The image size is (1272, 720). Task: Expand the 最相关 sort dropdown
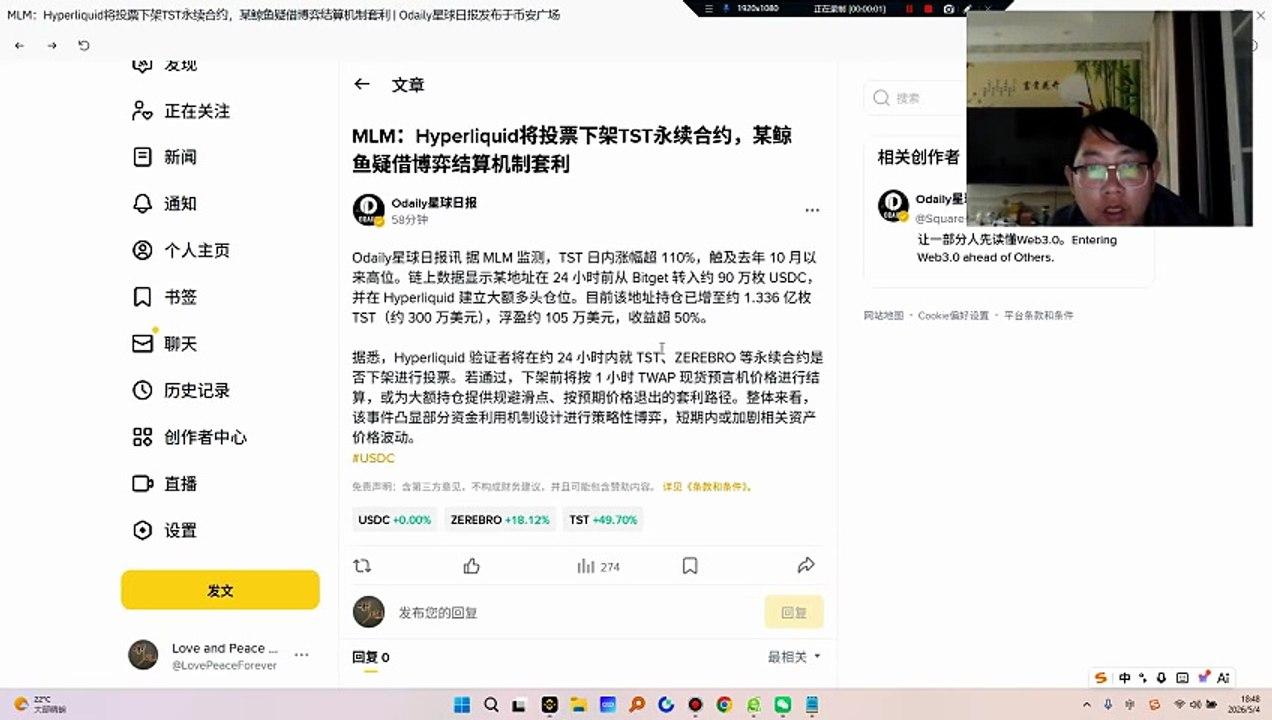794,657
